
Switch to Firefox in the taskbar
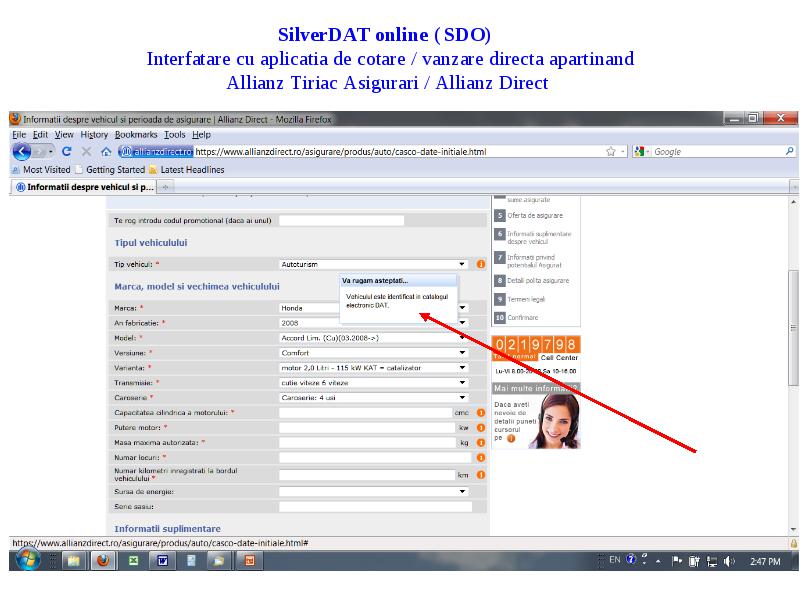click(x=103, y=561)
